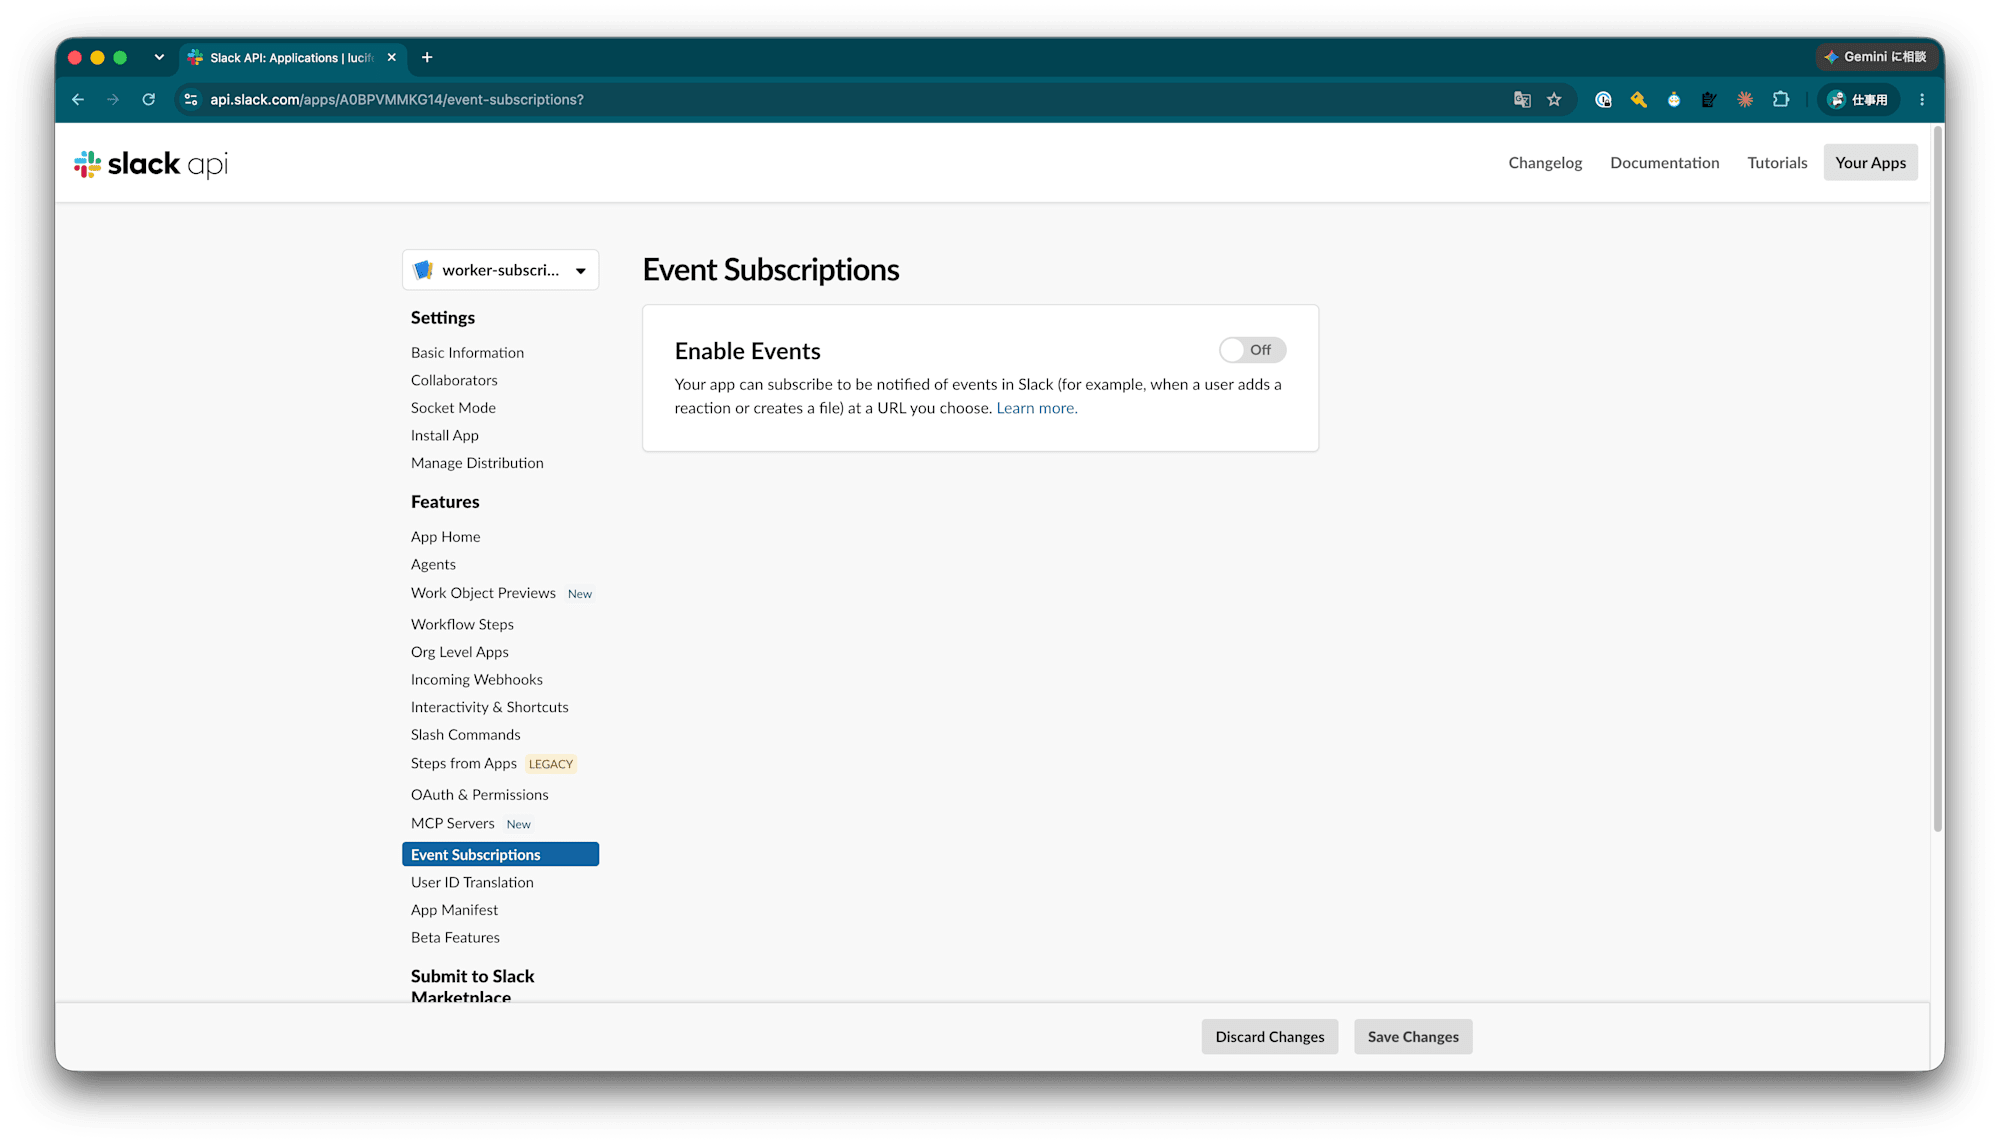
Task: Click the Gemini button in the title bar
Action: coord(1876,57)
